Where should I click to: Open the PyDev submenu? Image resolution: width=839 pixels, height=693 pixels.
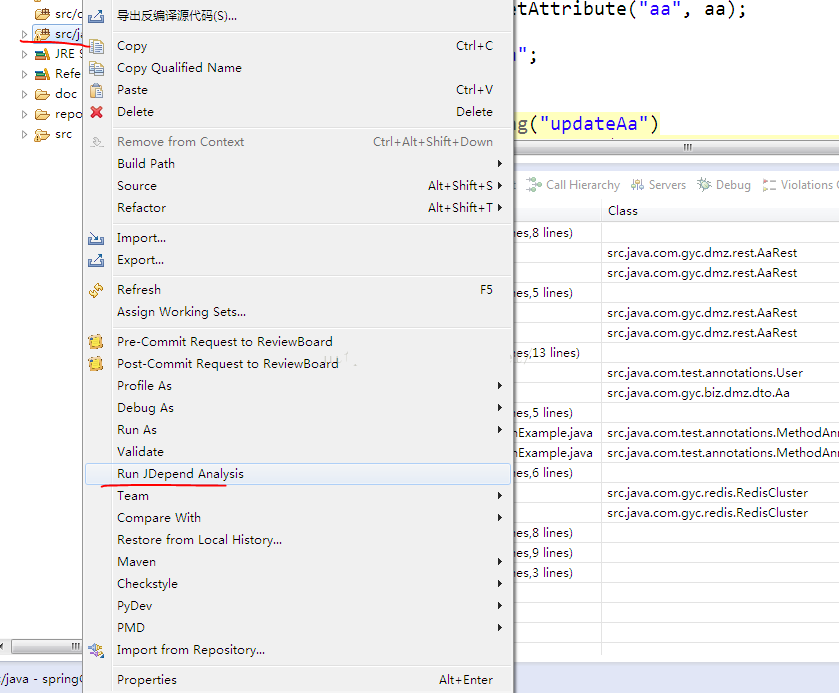(x=298, y=606)
